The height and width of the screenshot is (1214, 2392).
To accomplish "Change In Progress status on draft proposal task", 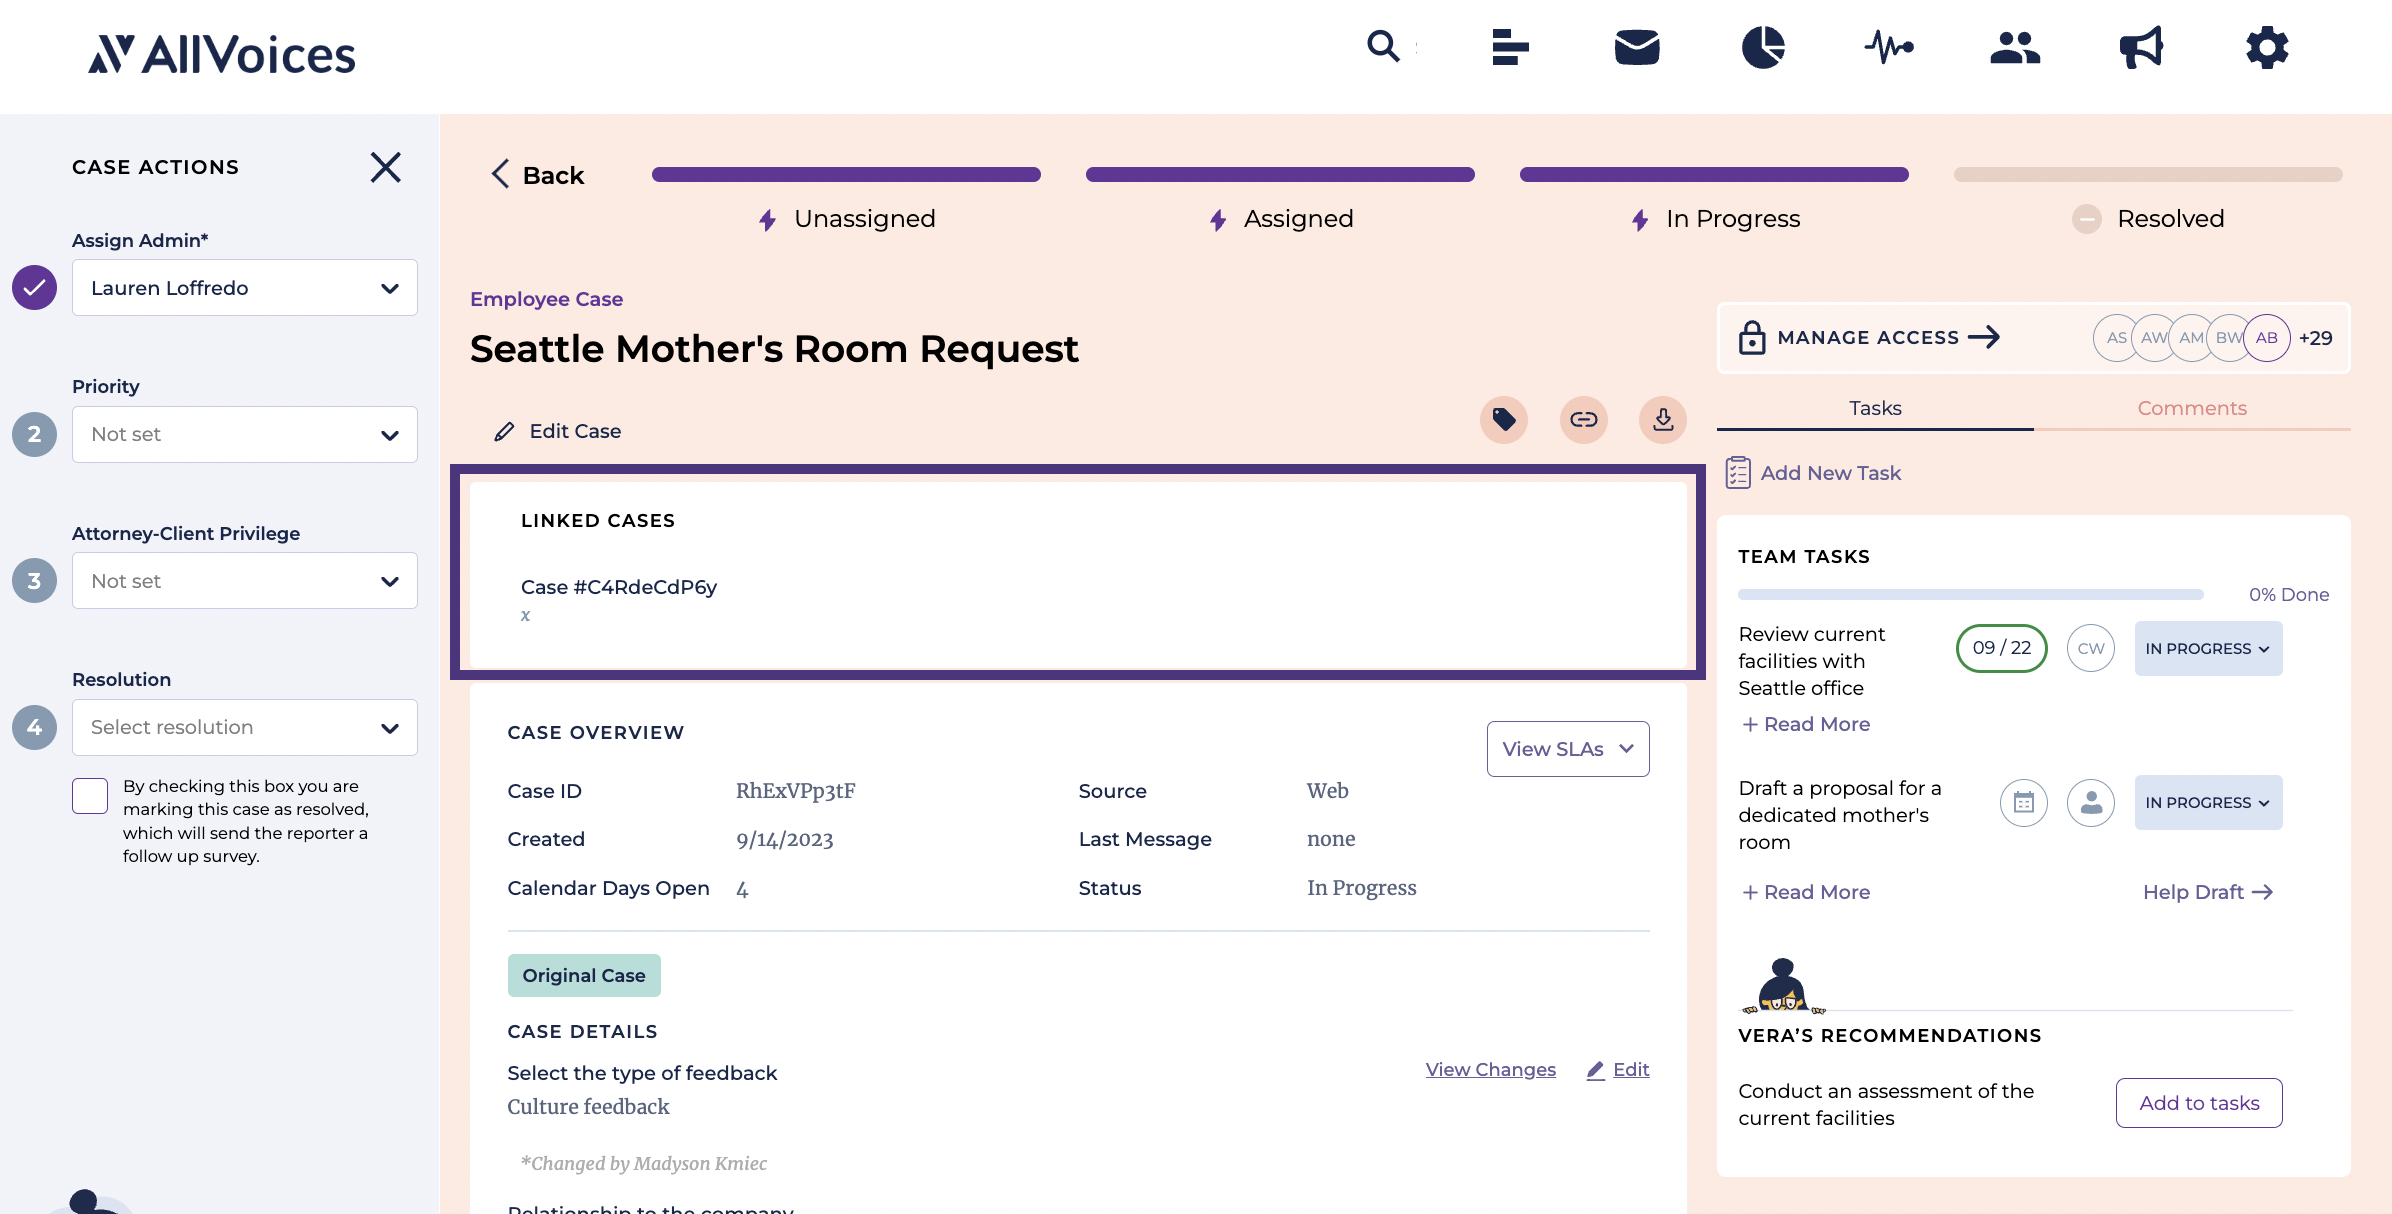I will pos(2208,802).
